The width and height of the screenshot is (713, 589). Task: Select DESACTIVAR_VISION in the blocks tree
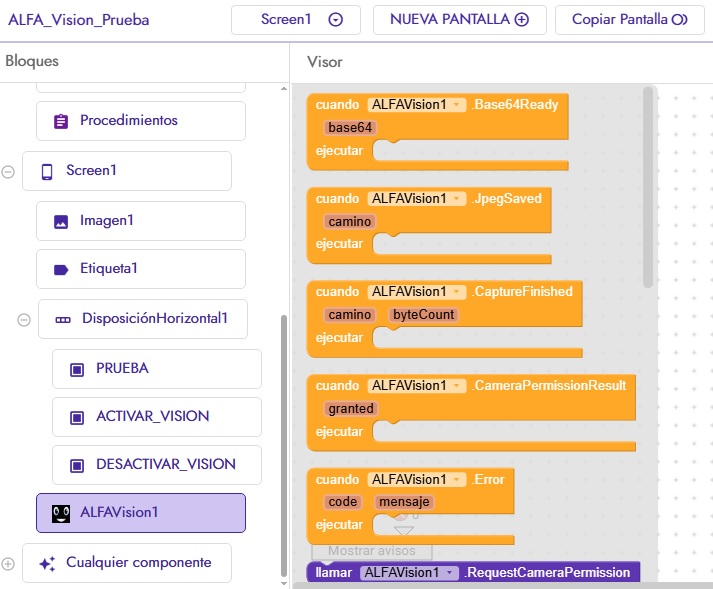[157, 465]
